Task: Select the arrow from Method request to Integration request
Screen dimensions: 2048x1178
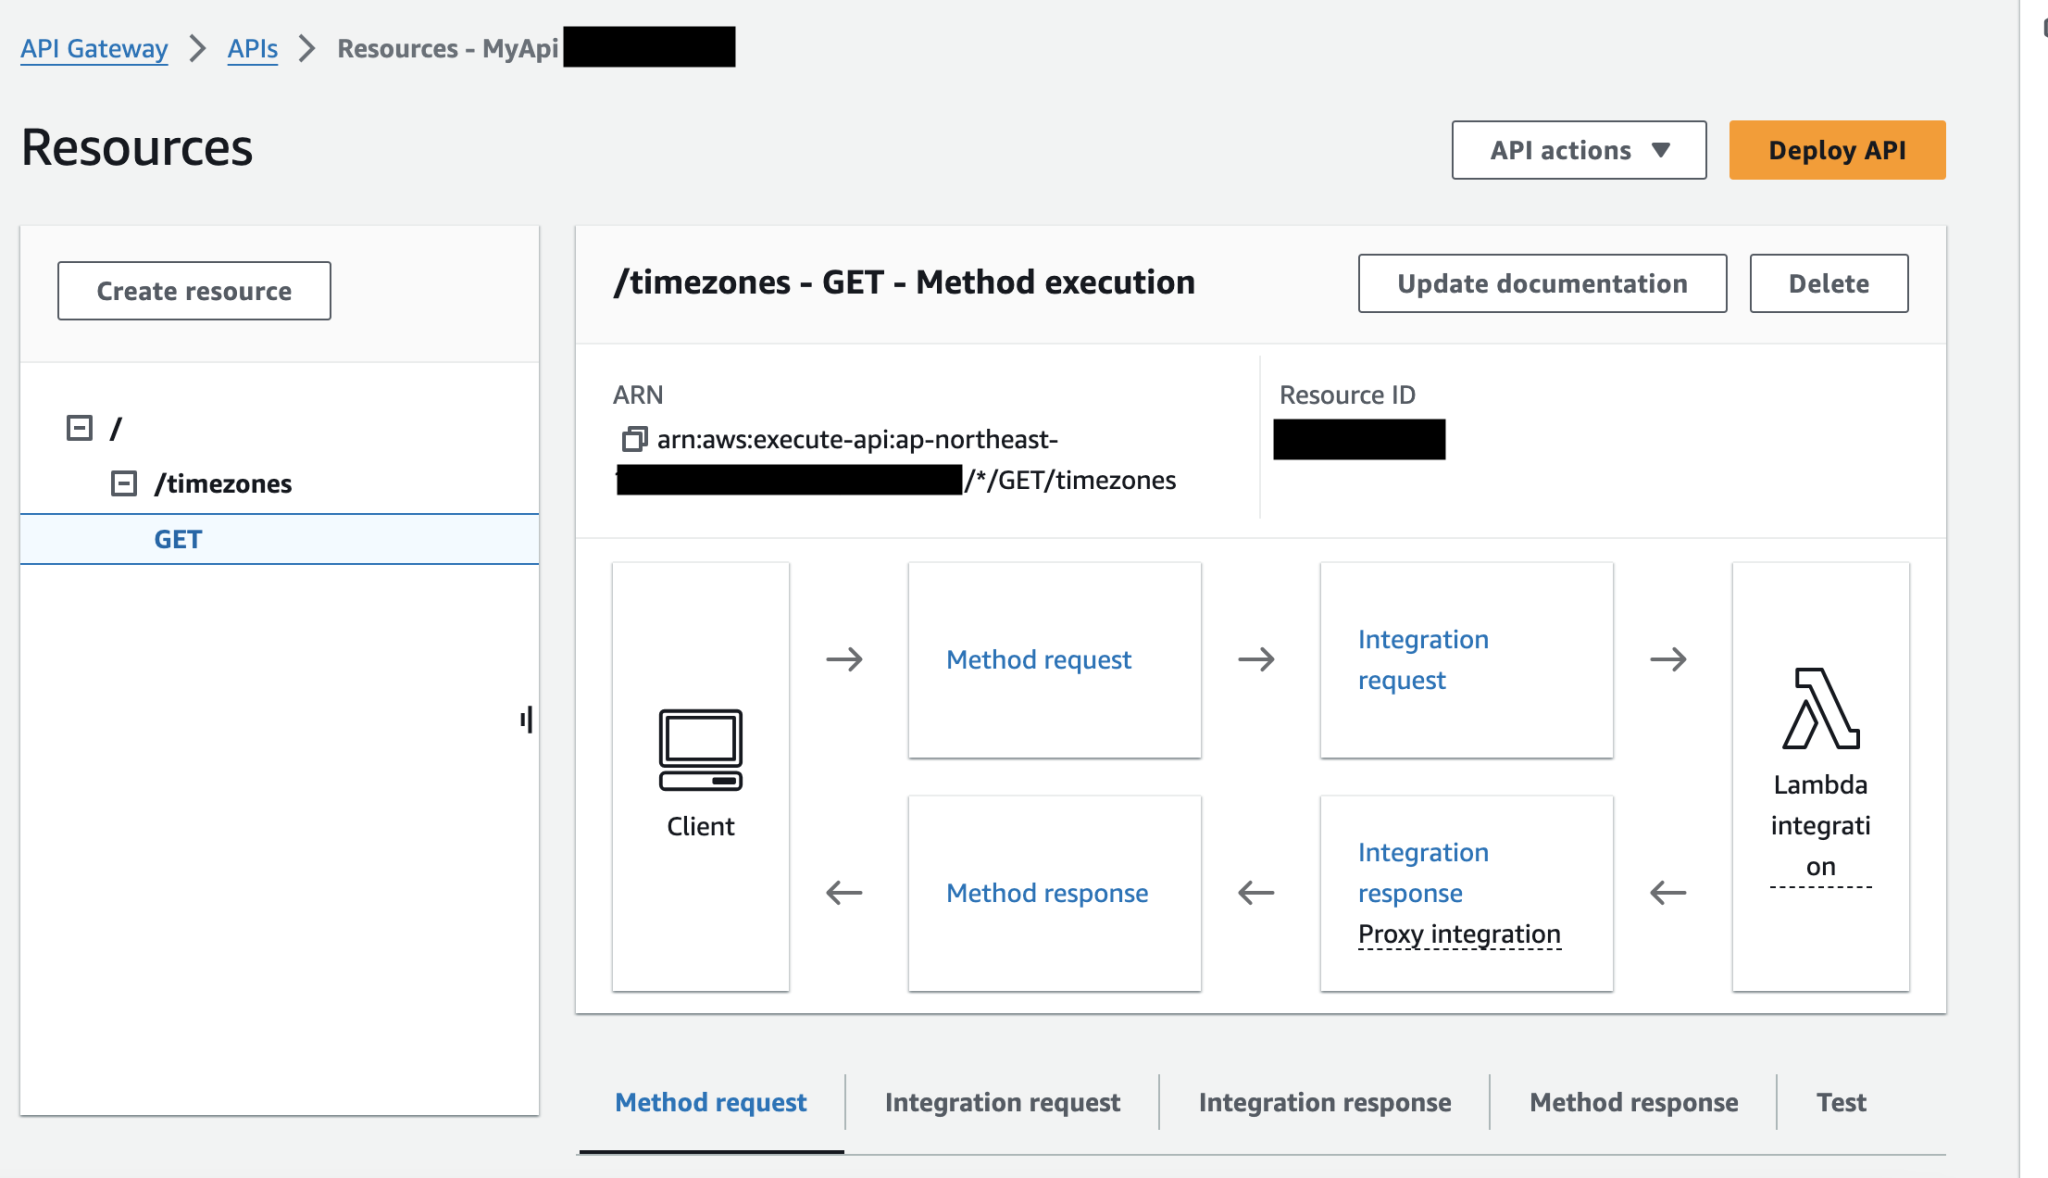Action: click(1258, 659)
